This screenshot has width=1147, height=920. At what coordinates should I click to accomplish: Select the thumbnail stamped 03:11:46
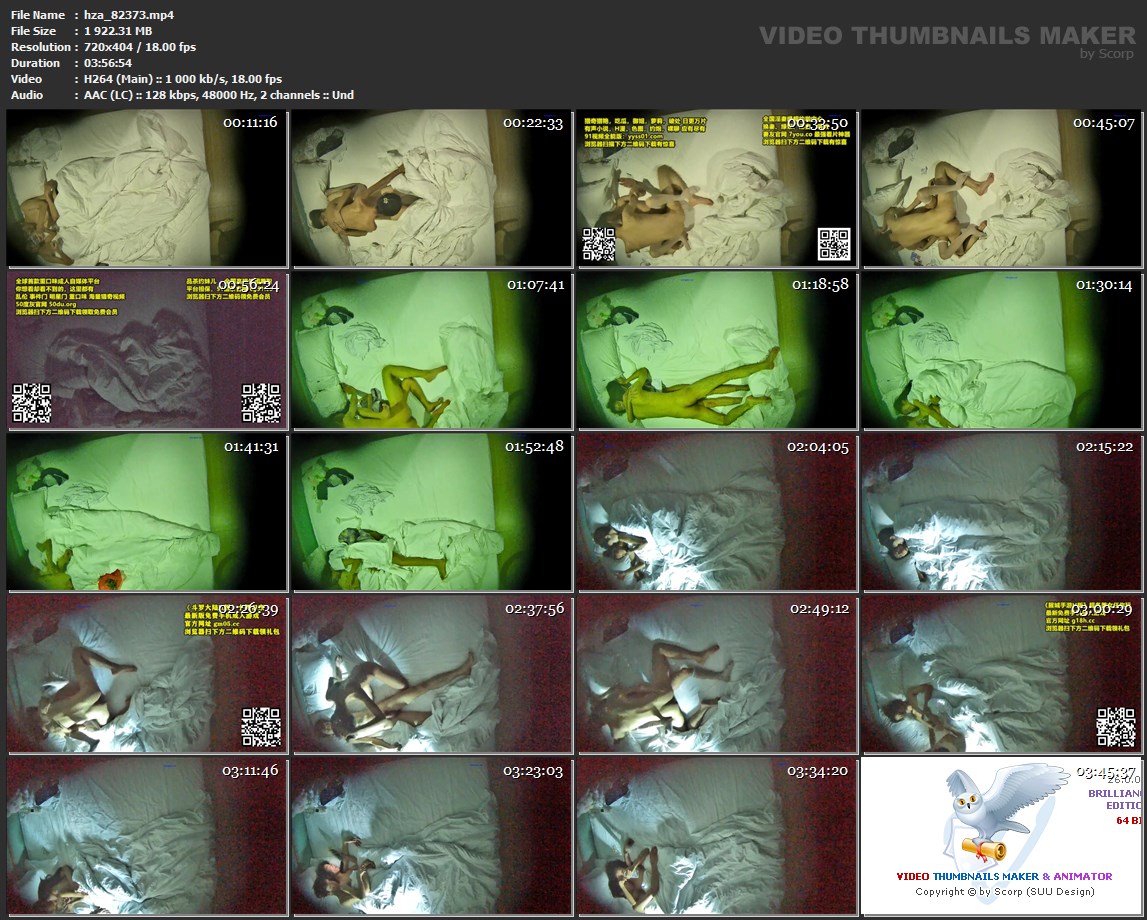(146, 836)
